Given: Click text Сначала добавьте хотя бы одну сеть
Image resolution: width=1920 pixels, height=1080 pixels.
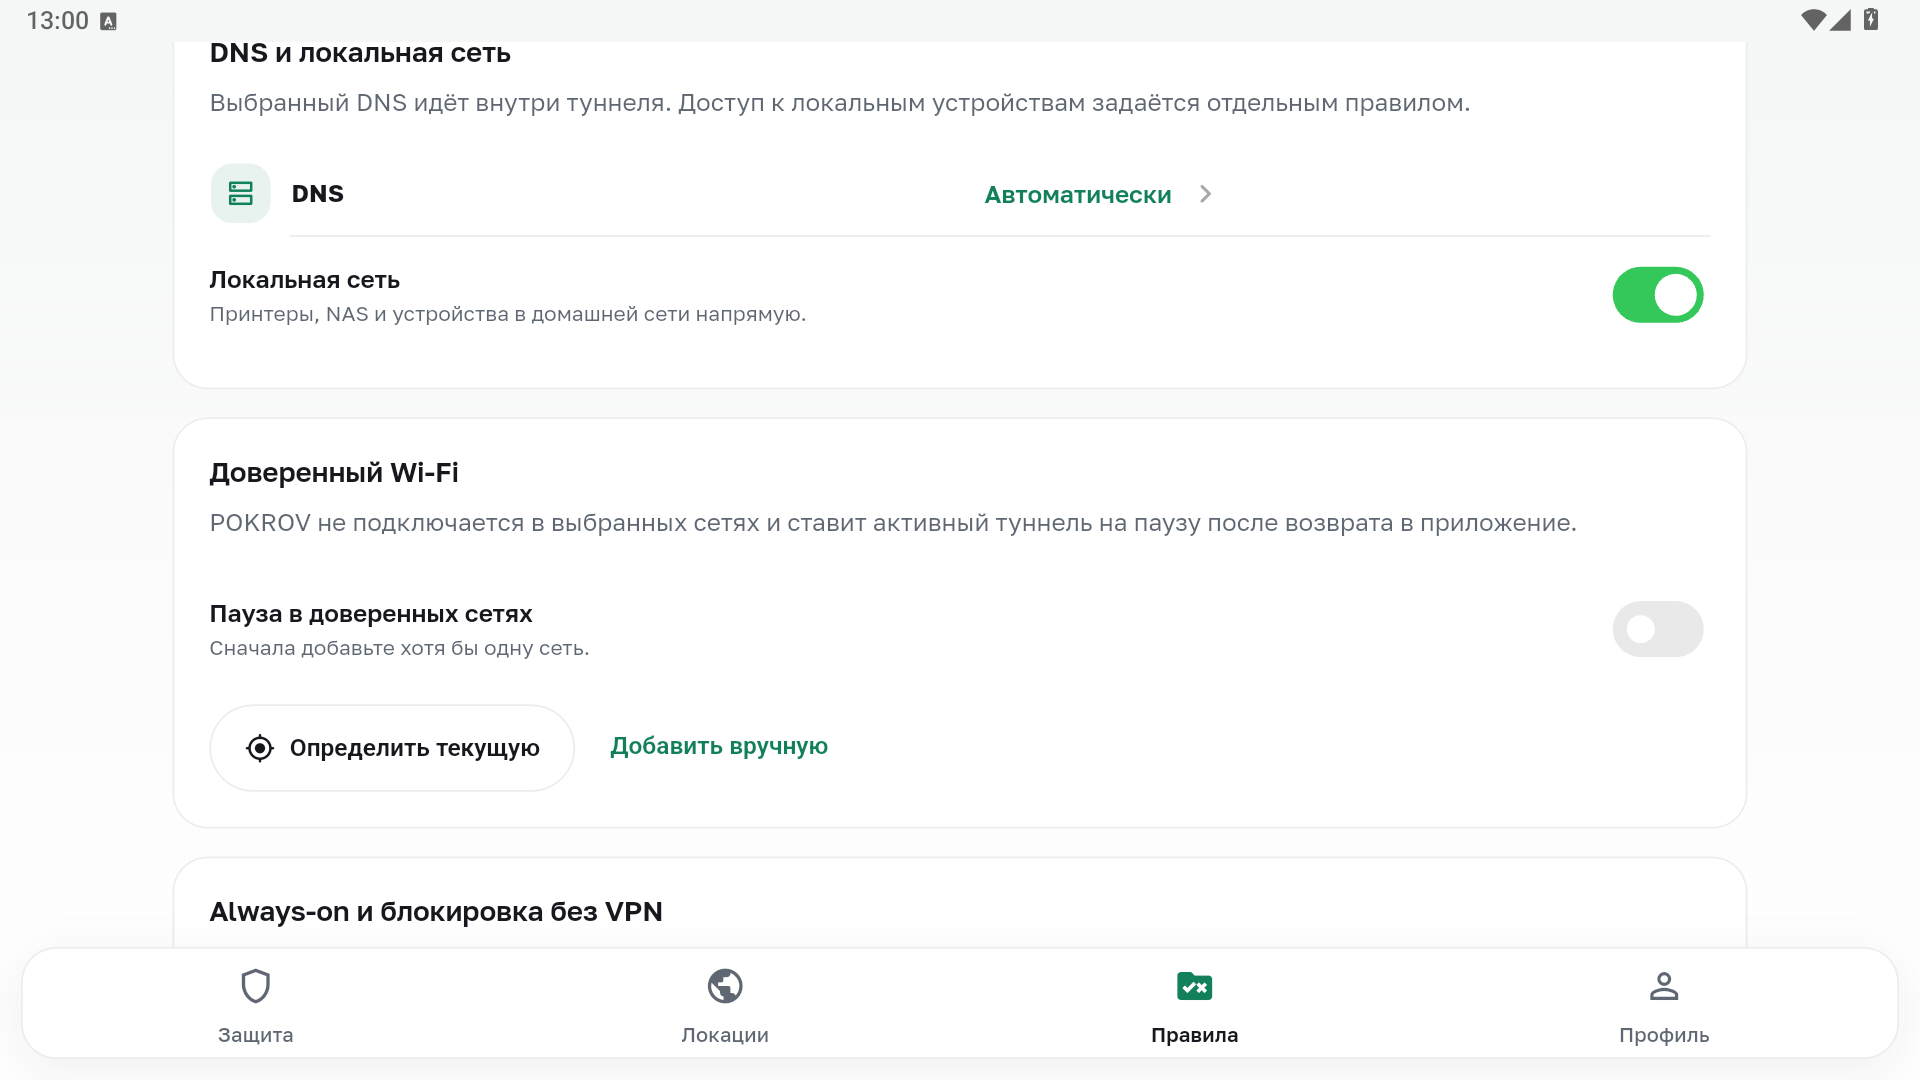Looking at the screenshot, I should 399,648.
